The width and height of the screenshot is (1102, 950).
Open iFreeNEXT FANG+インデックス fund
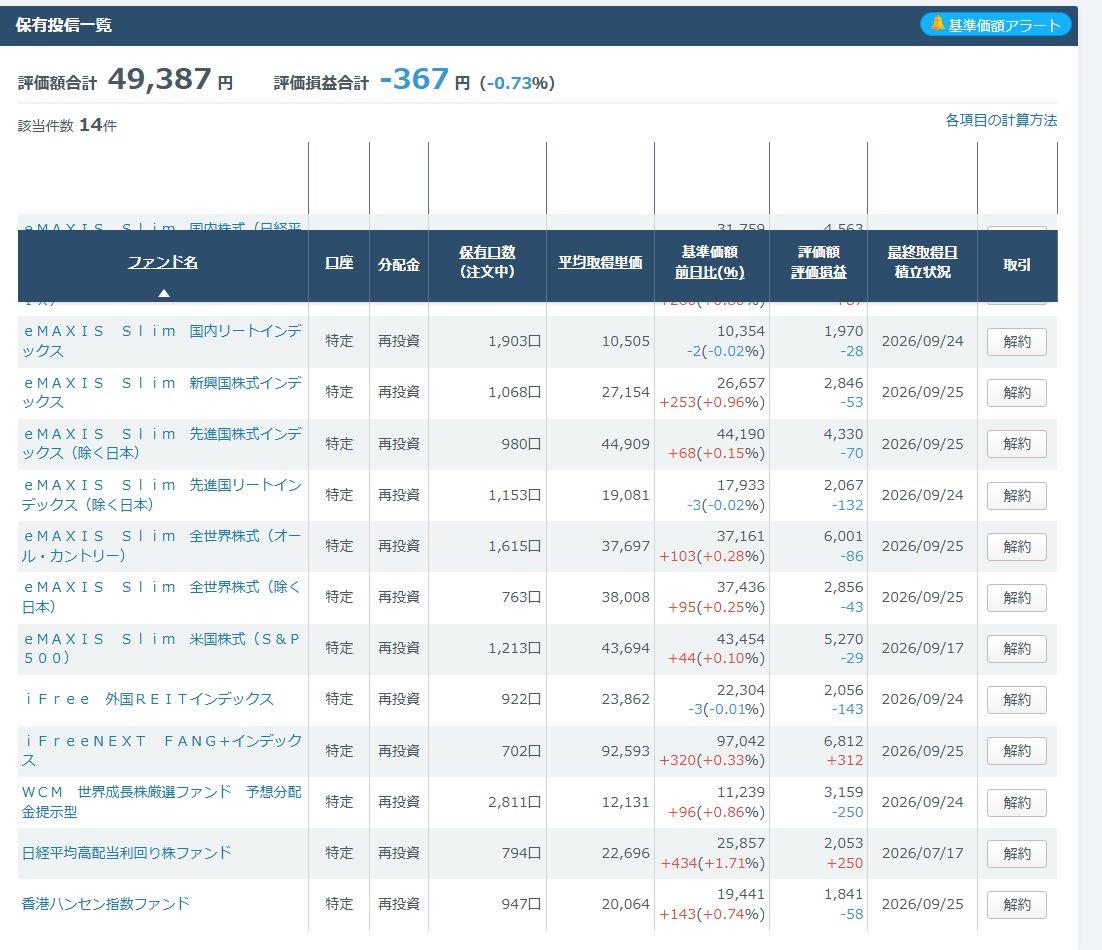coord(162,750)
